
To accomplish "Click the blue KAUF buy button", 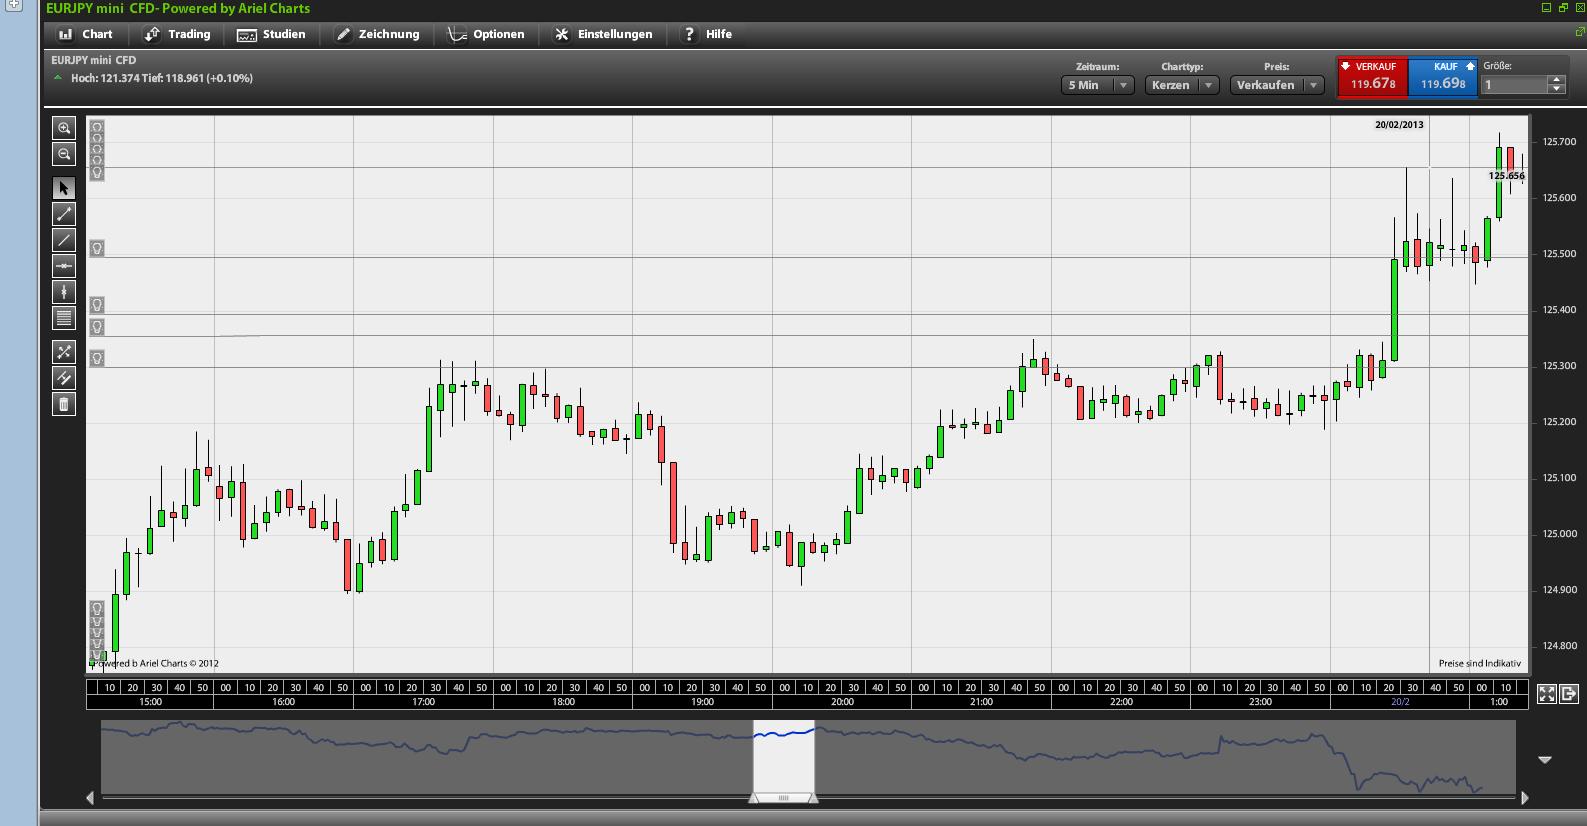I will click(x=1443, y=77).
